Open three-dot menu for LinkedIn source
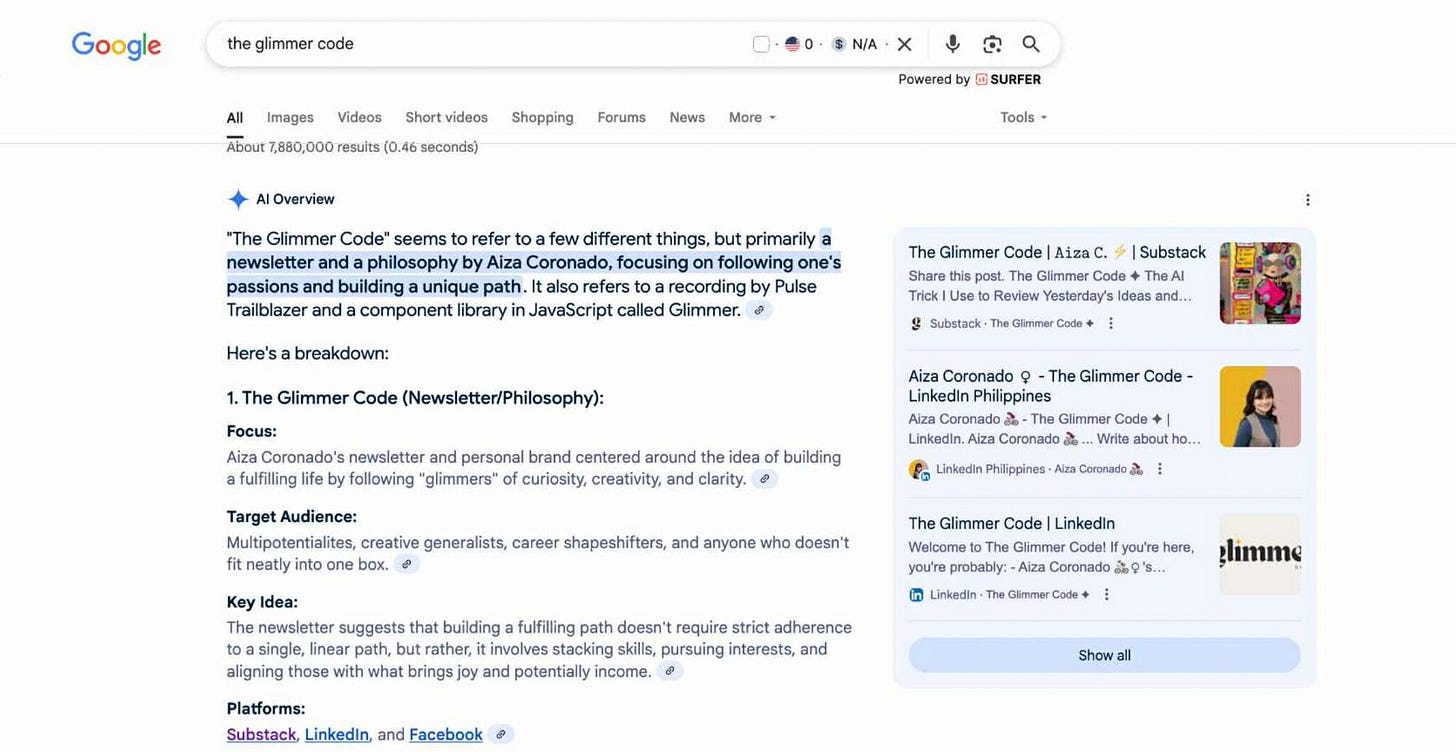The width and height of the screenshot is (1456, 752). [x=1106, y=594]
